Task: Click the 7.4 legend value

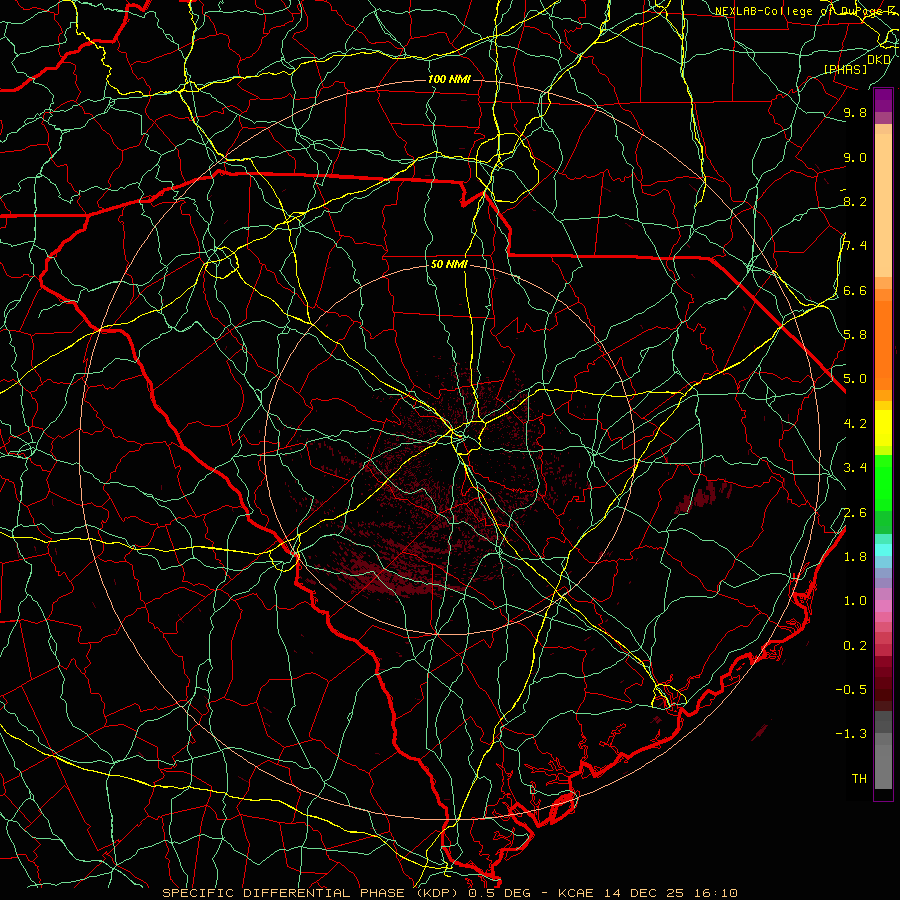Action: pyautogui.click(x=855, y=246)
